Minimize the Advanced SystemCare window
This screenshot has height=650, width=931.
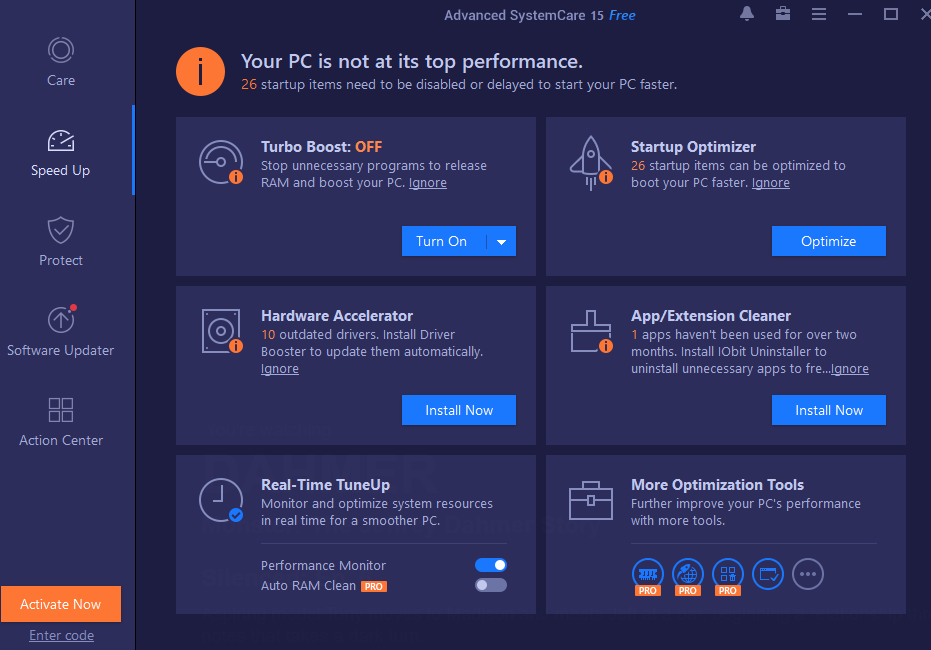click(x=855, y=14)
